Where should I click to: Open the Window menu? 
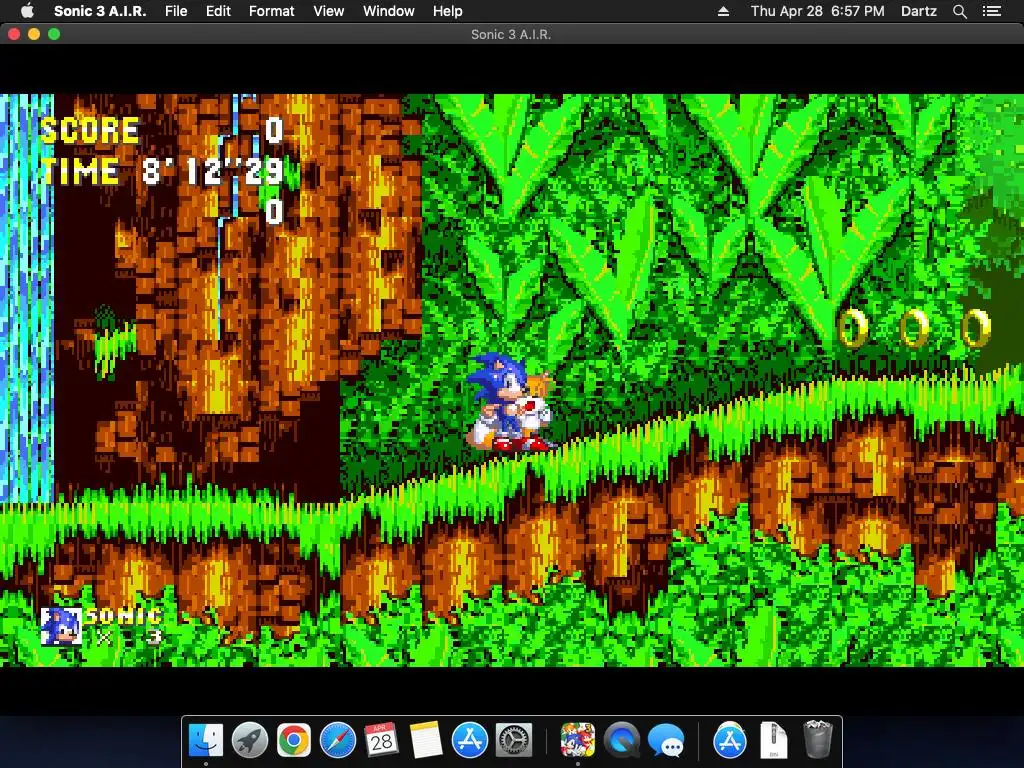pos(389,11)
